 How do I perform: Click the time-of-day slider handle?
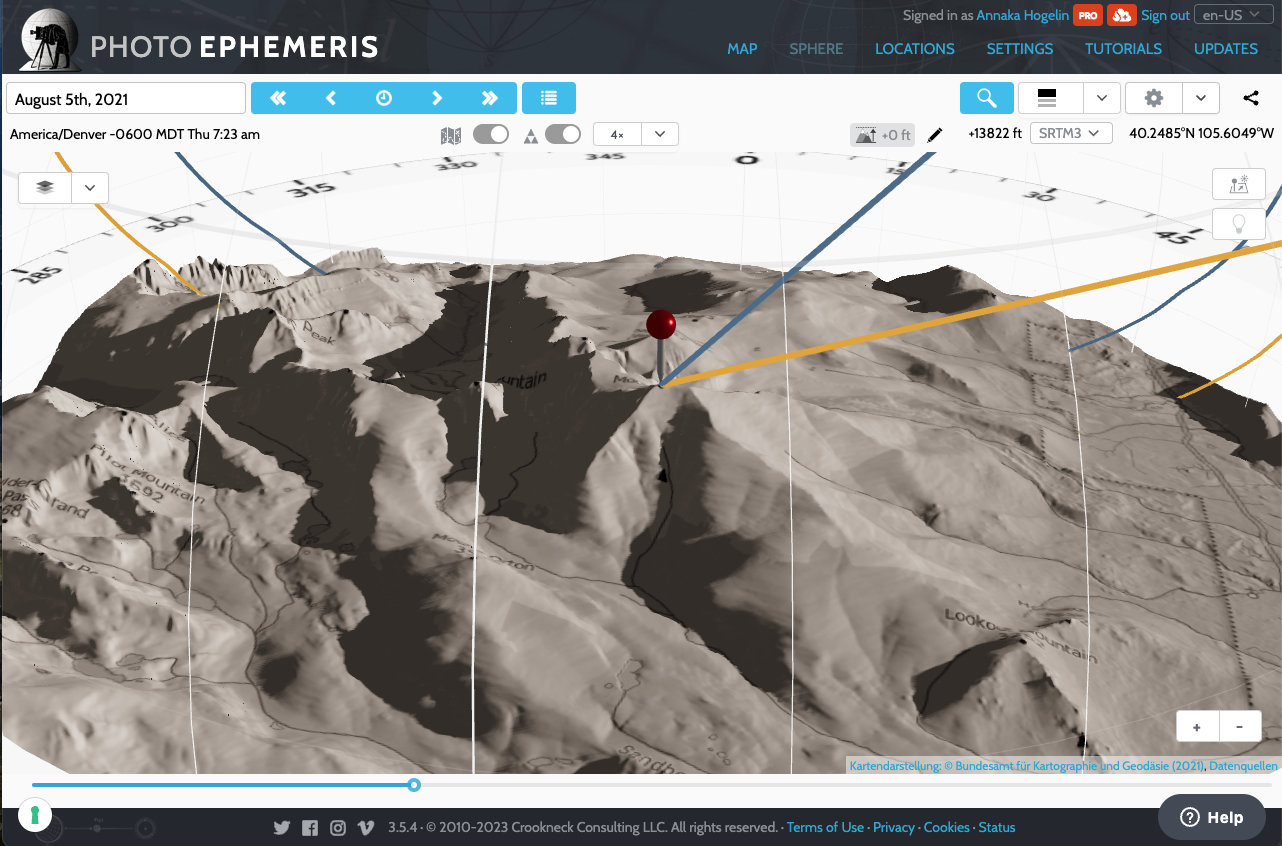pos(414,785)
